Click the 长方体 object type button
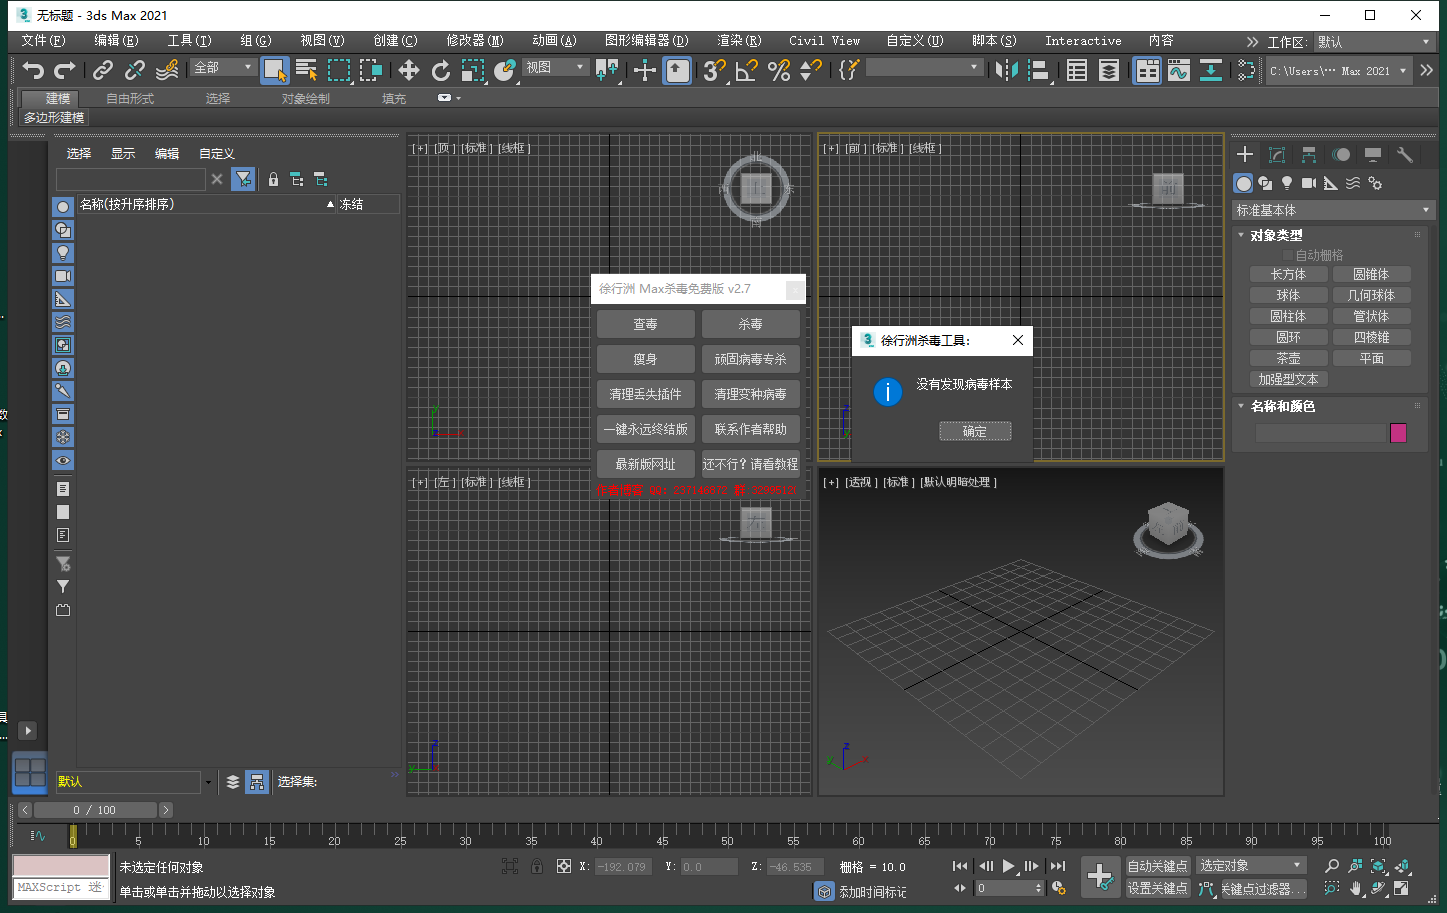The image size is (1447, 913). (x=1288, y=274)
